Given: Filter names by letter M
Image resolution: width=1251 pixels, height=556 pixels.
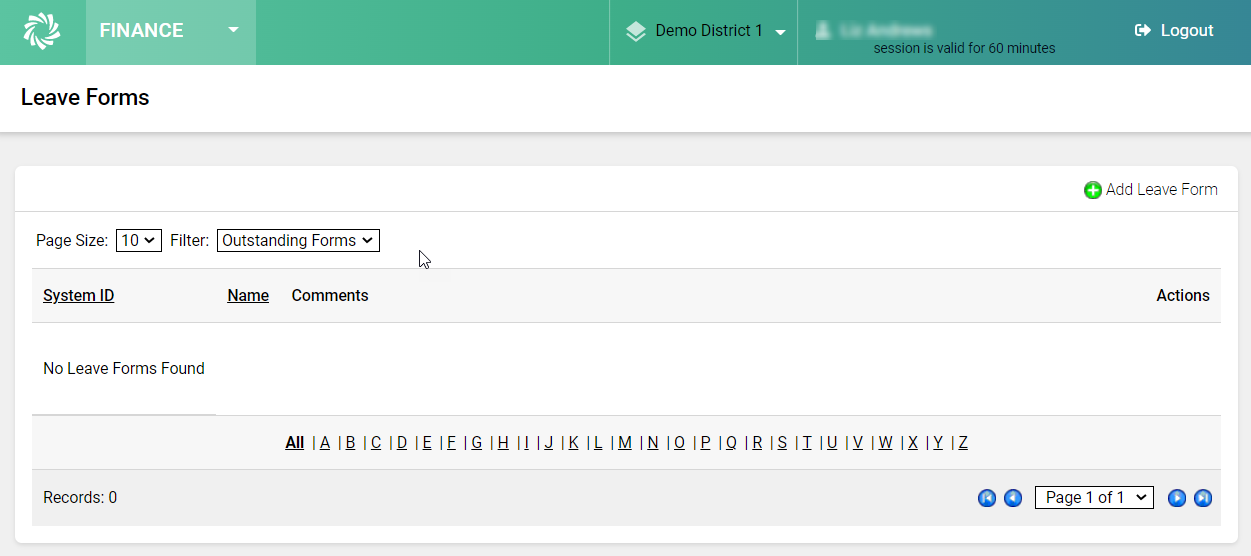Looking at the screenshot, I should click(x=625, y=443).
